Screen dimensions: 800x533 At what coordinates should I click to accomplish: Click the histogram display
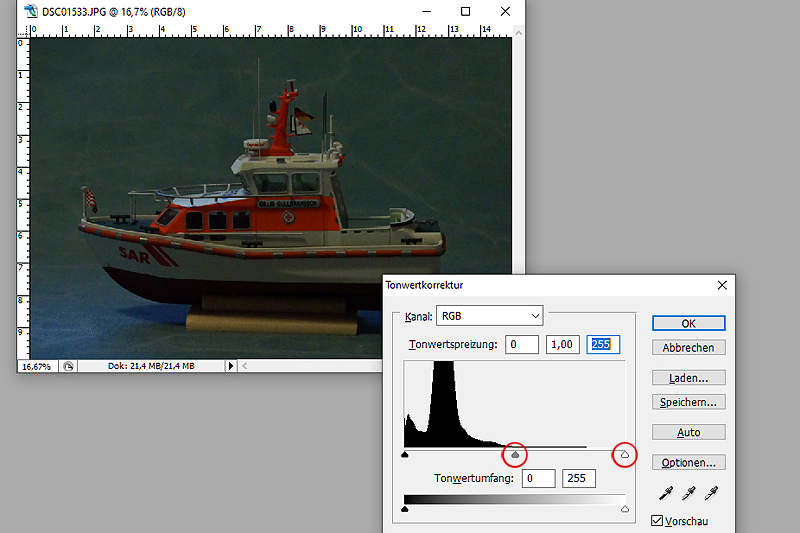point(514,404)
